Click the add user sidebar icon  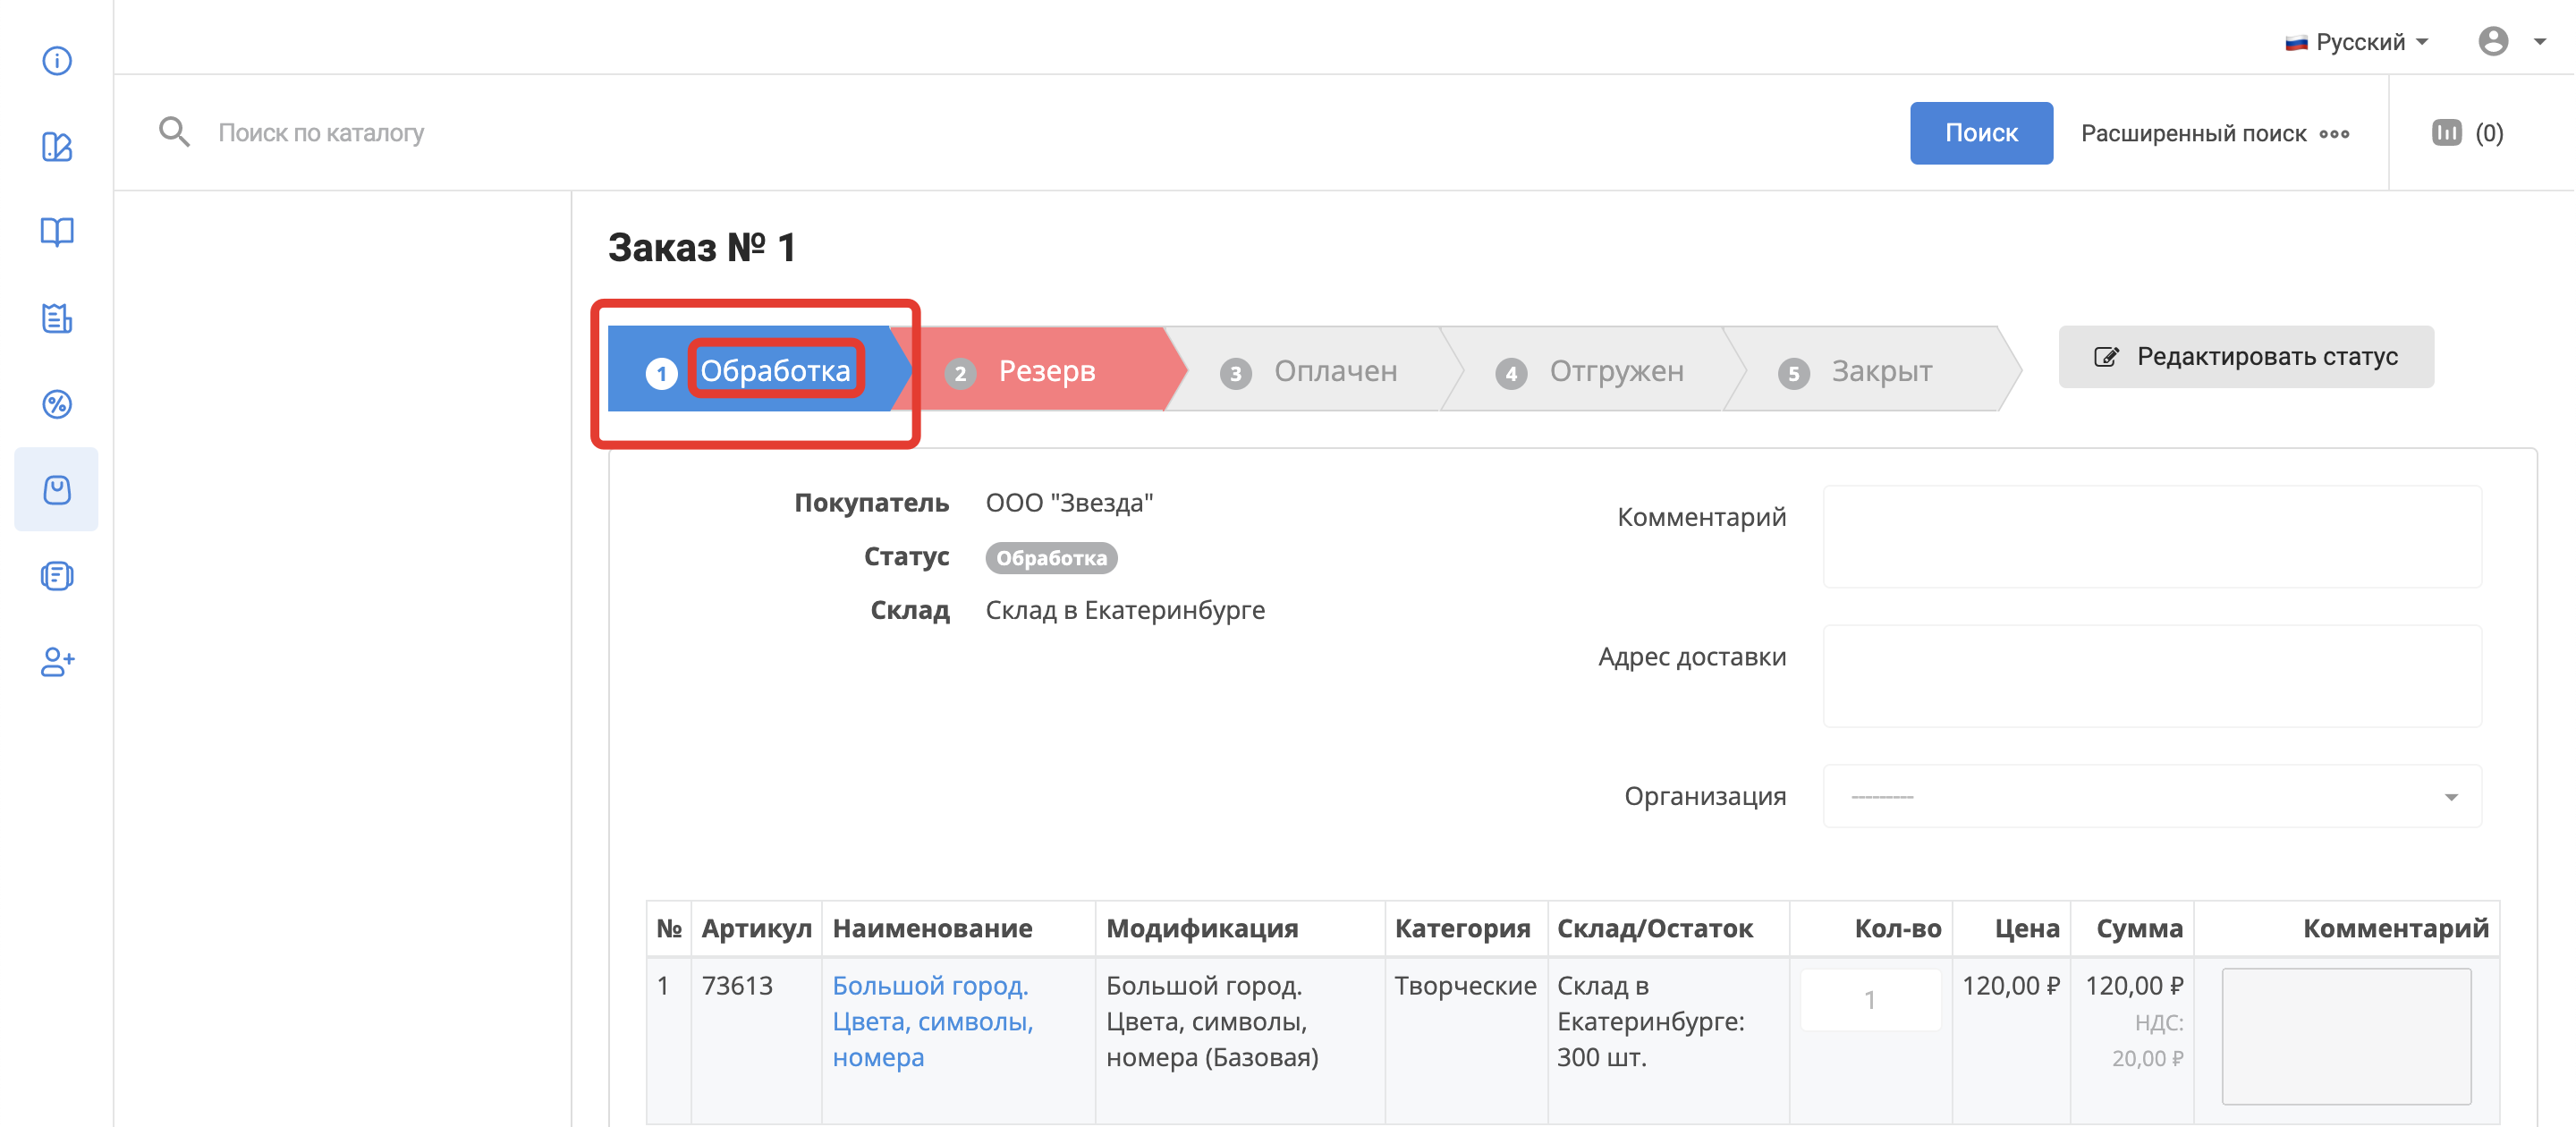coord(57,661)
